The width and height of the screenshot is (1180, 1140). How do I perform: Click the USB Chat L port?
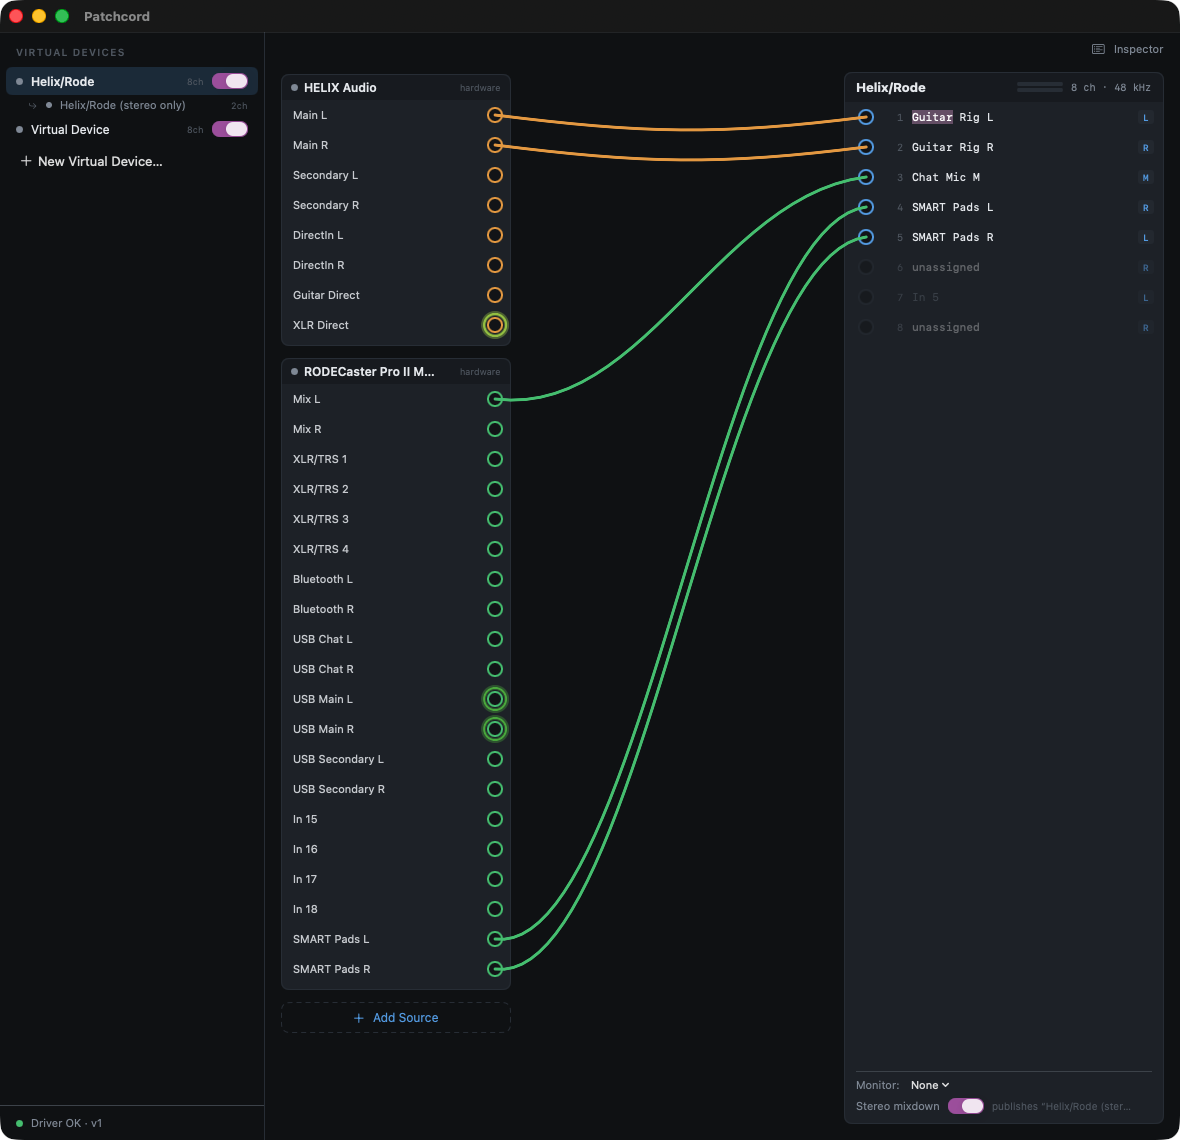(x=494, y=639)
